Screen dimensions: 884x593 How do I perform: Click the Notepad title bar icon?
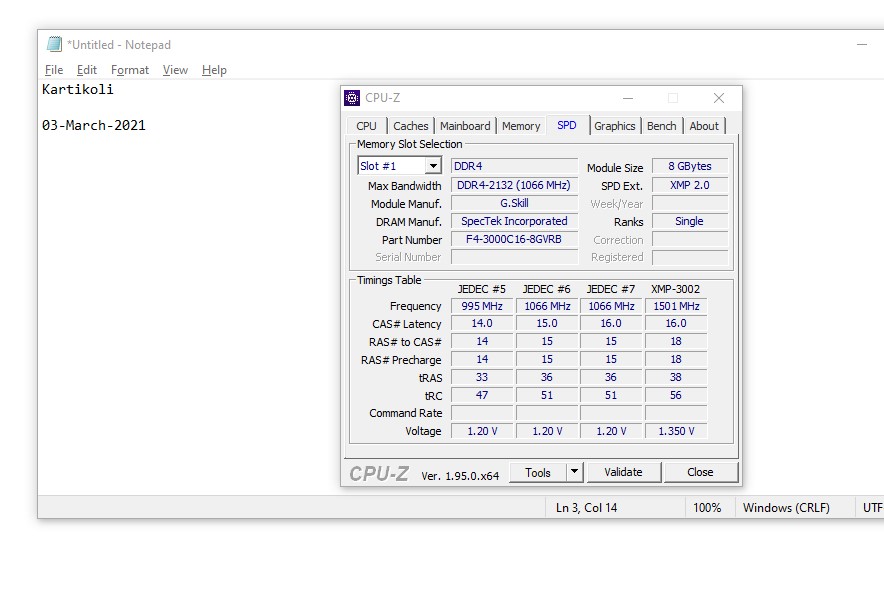tap(54, 44)
